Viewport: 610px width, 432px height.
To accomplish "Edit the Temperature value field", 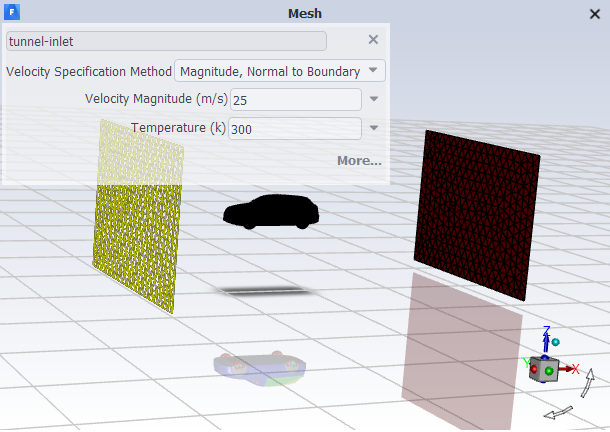I will pos(294,128).
